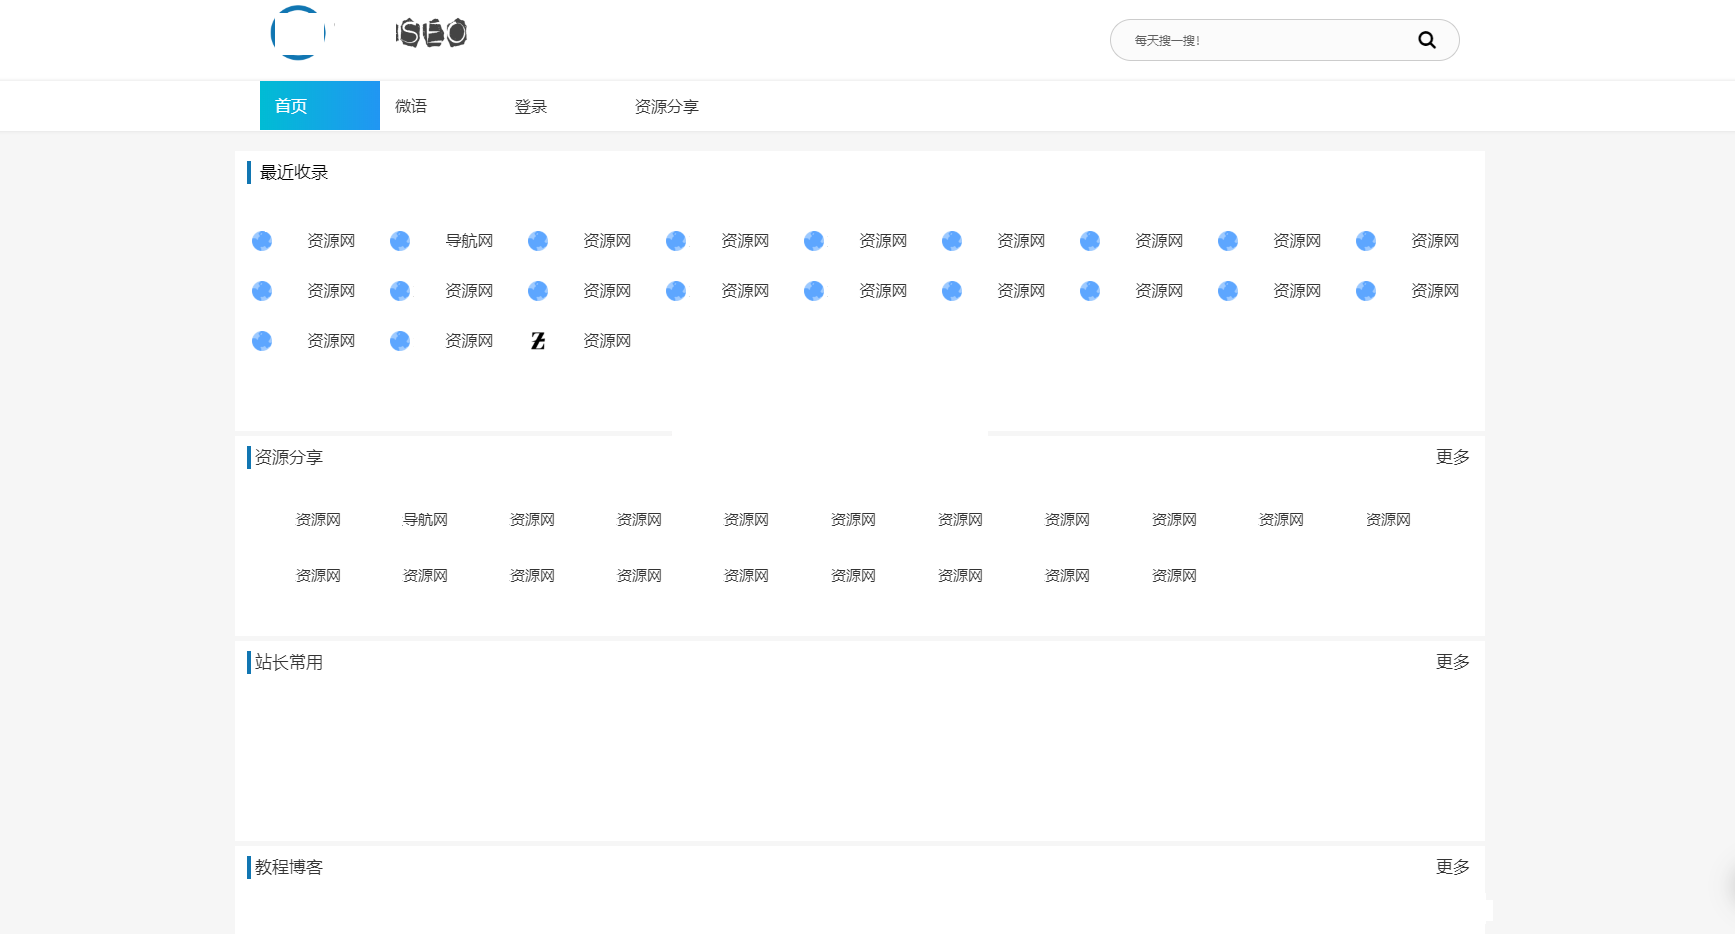Click the last 资源网 in 资源分享 second row
Image resolution: width=1735 pixels, height=934 pixels.
(1172, 575)
